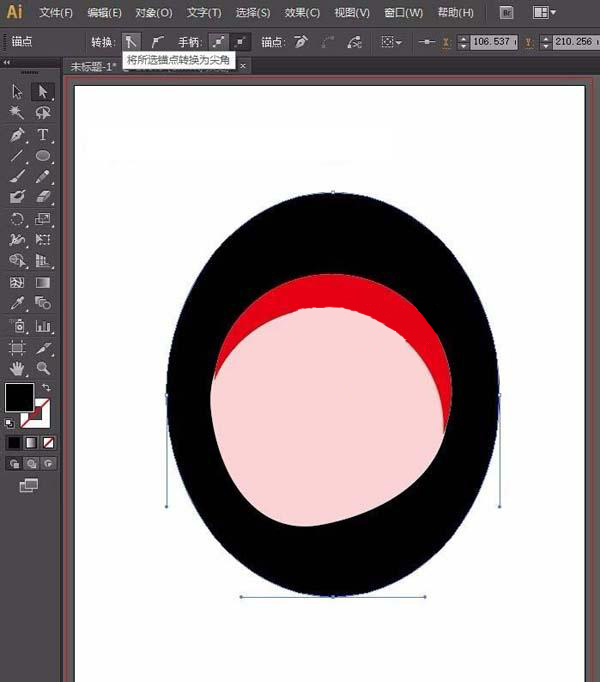
Task: Select the Direct Selection tool
Action: pos(43,92)
